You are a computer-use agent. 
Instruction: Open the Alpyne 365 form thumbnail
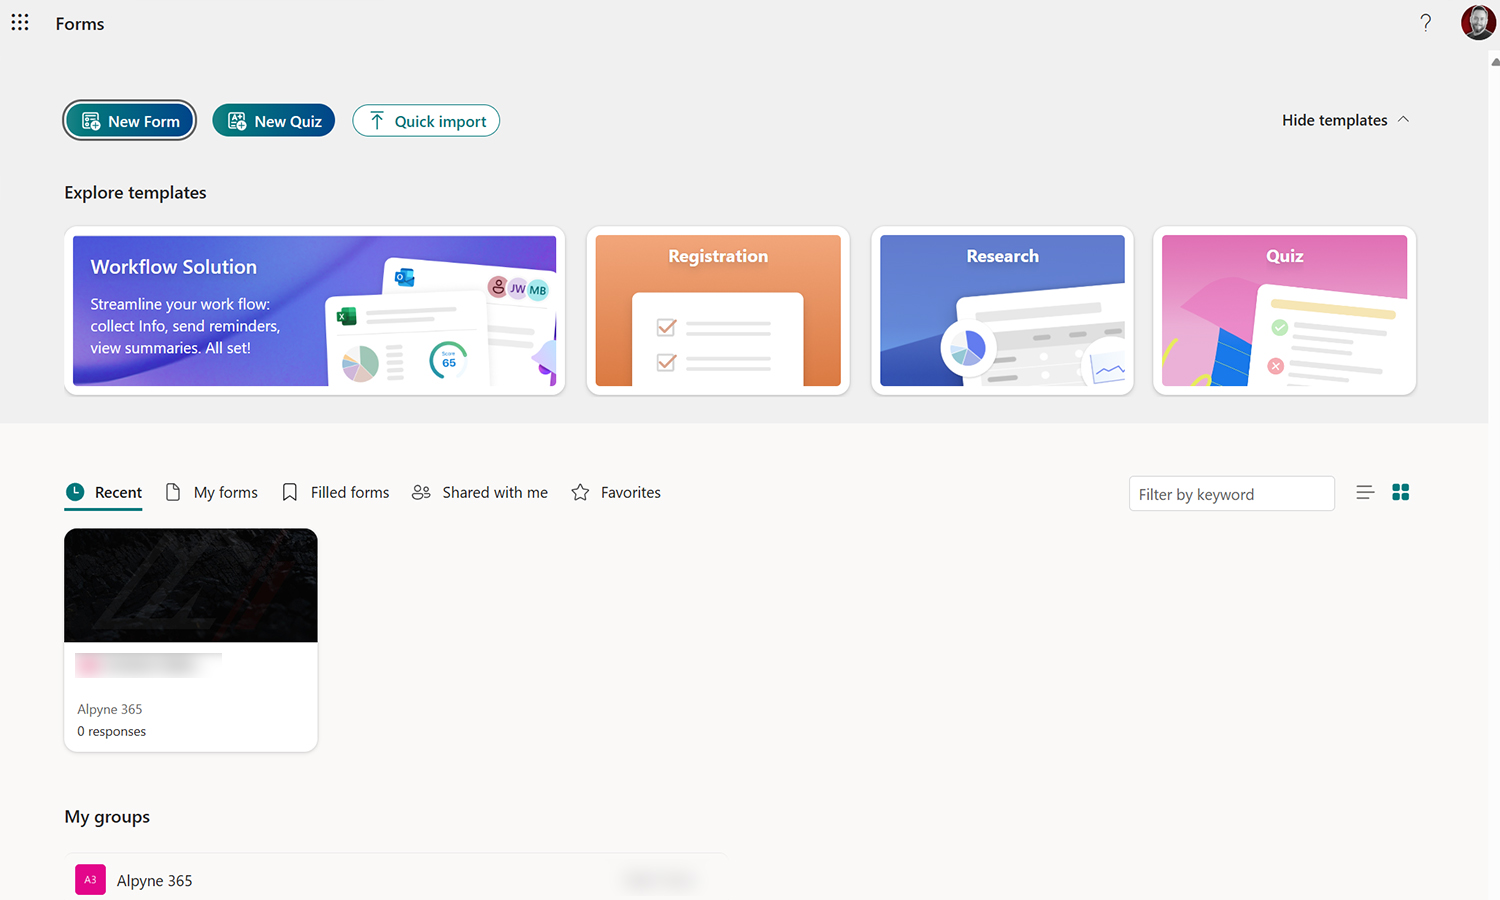point(190,585)
